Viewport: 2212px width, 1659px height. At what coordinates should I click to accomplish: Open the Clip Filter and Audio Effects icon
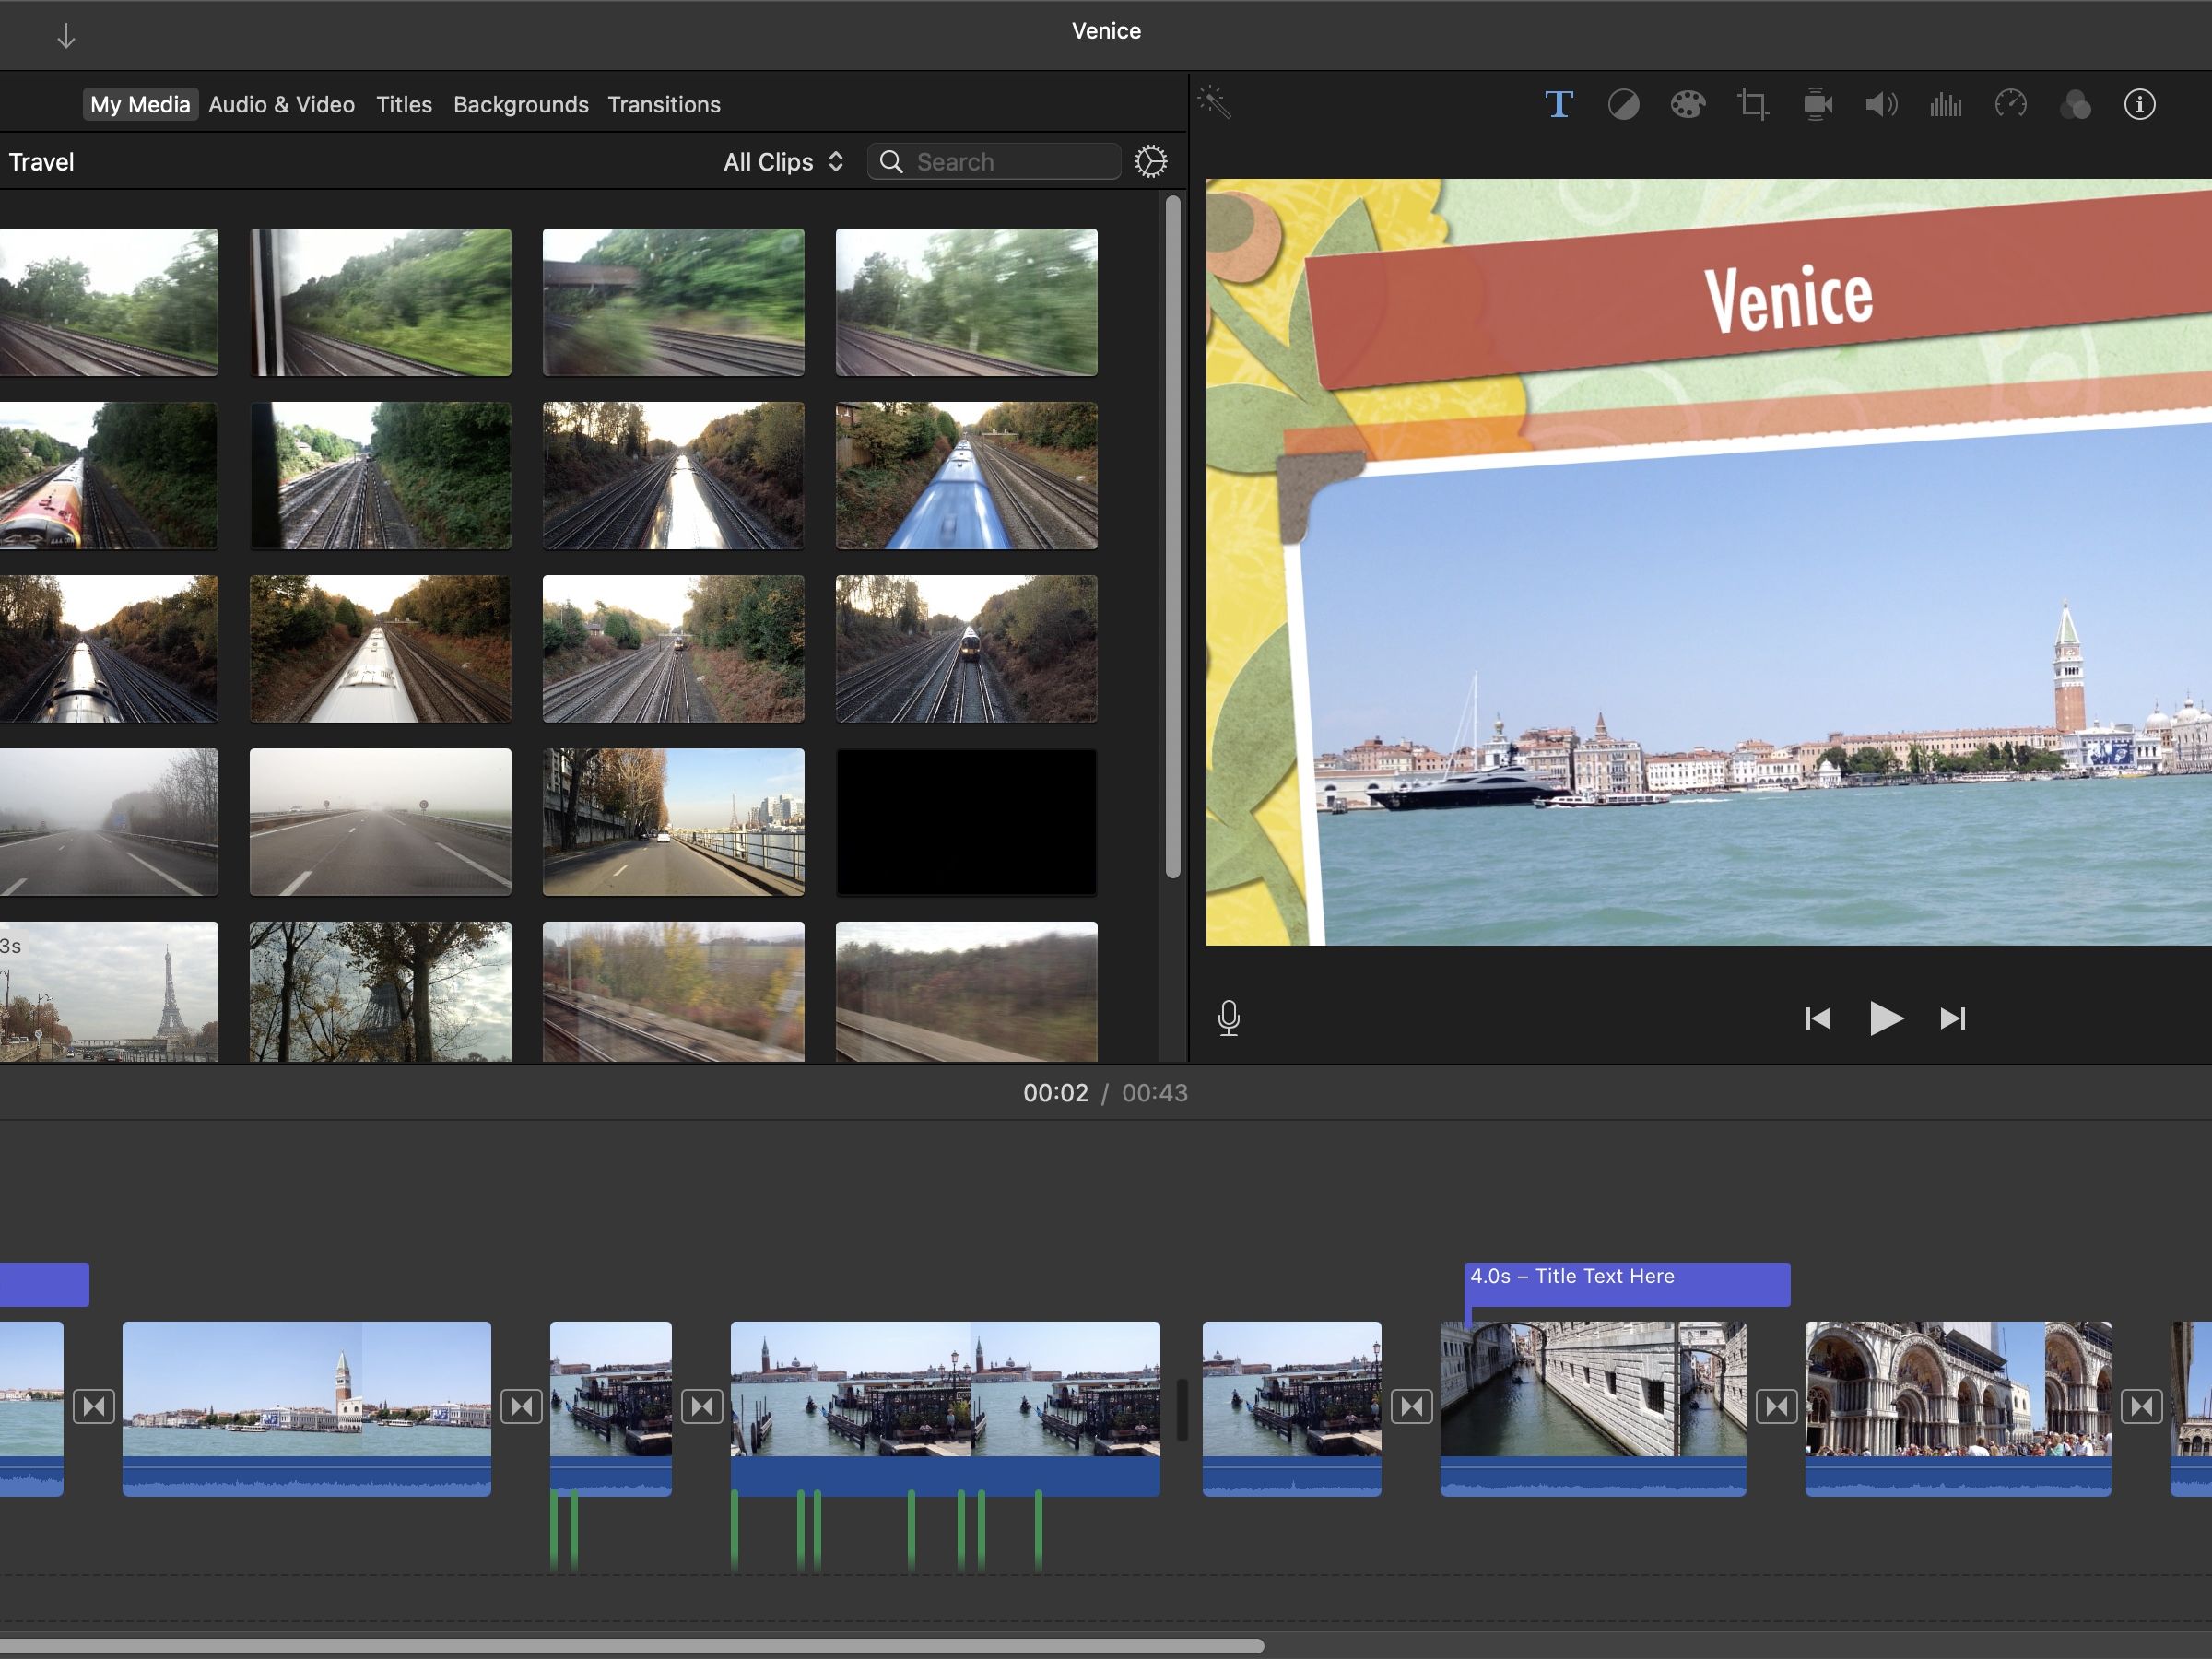[x=2075, y=104]
